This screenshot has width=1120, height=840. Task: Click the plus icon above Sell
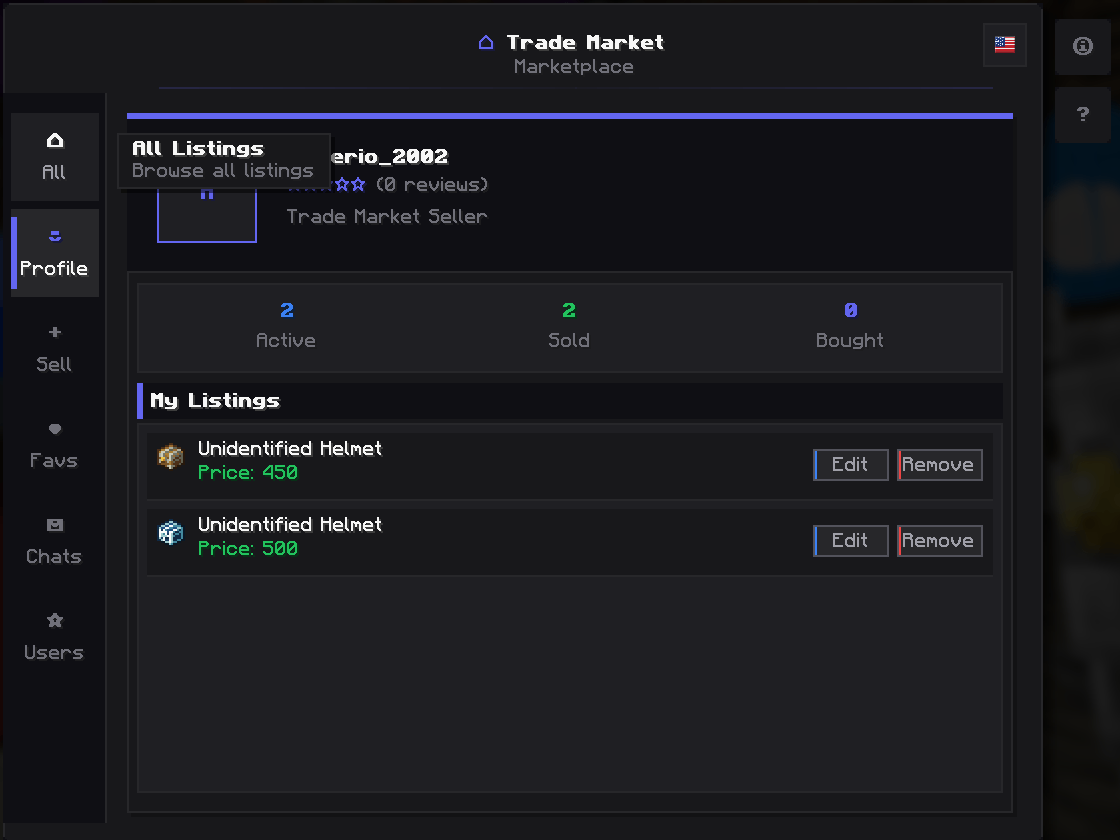click(55, 332)
